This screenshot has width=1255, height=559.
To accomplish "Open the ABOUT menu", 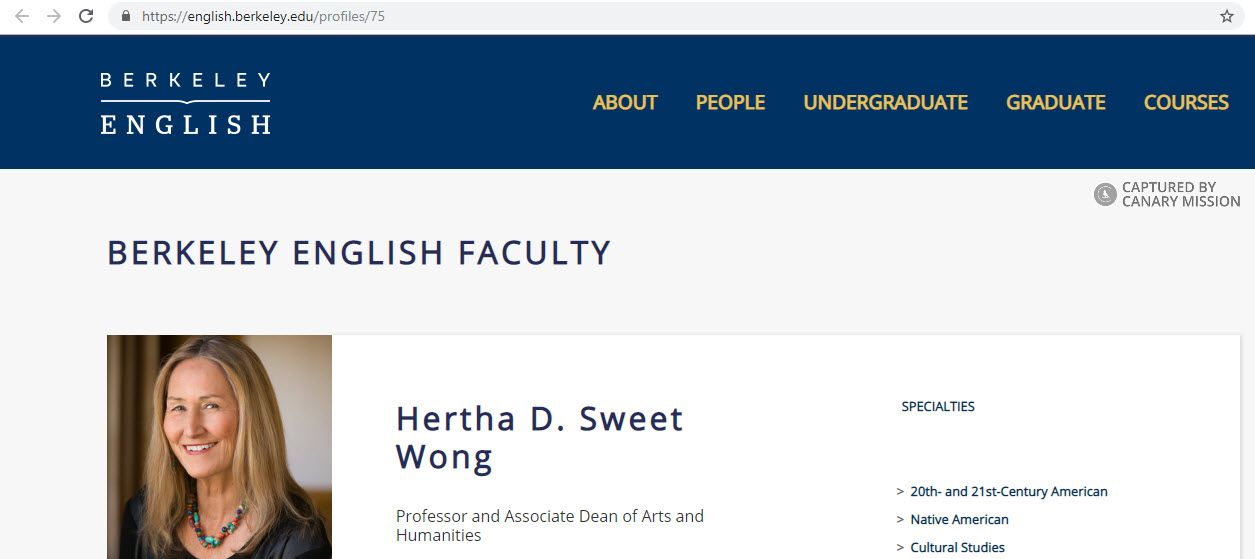I will coord(625,103).
